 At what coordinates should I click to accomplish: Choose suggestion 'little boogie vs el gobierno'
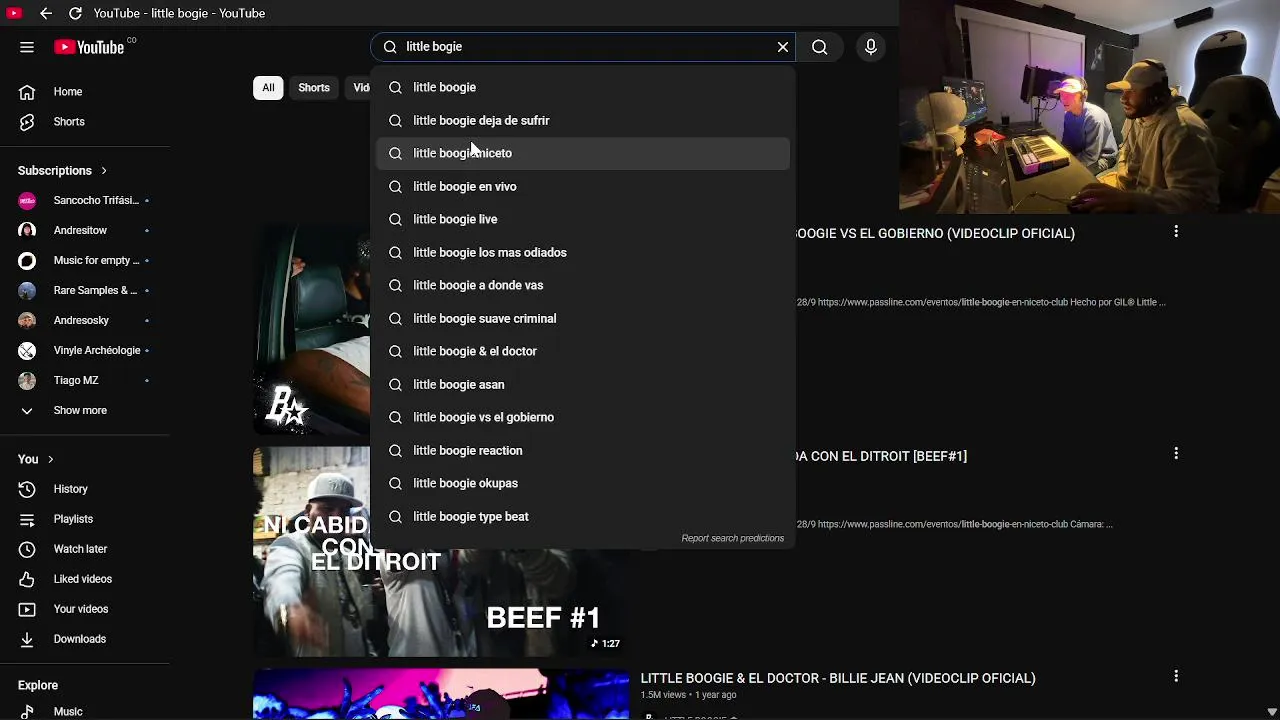coord(583,417)
